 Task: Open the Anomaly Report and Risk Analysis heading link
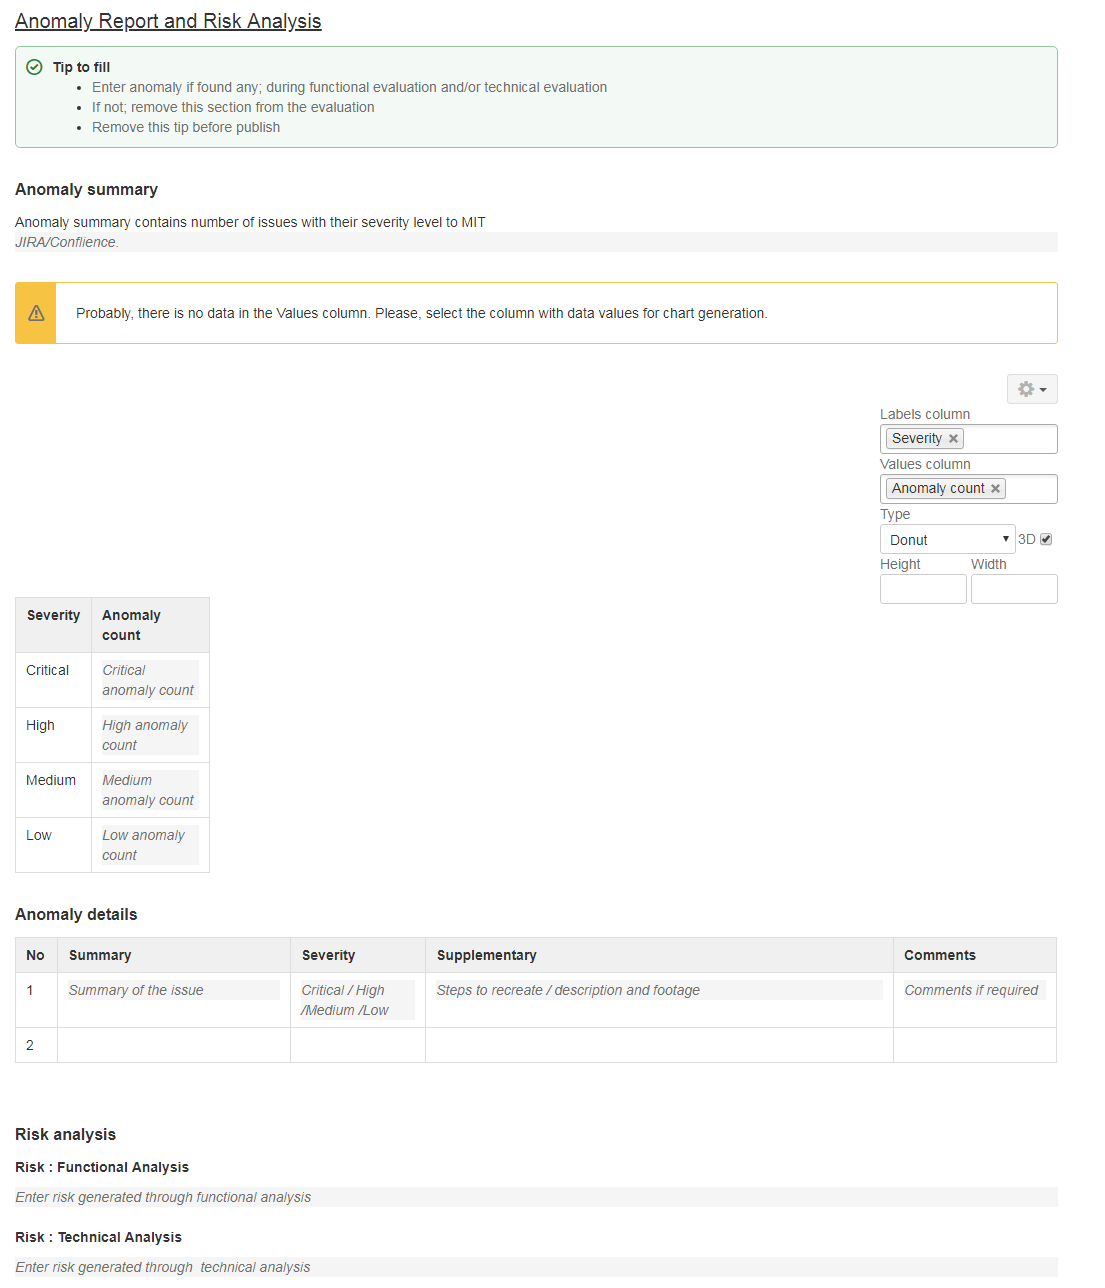(168, 21)
